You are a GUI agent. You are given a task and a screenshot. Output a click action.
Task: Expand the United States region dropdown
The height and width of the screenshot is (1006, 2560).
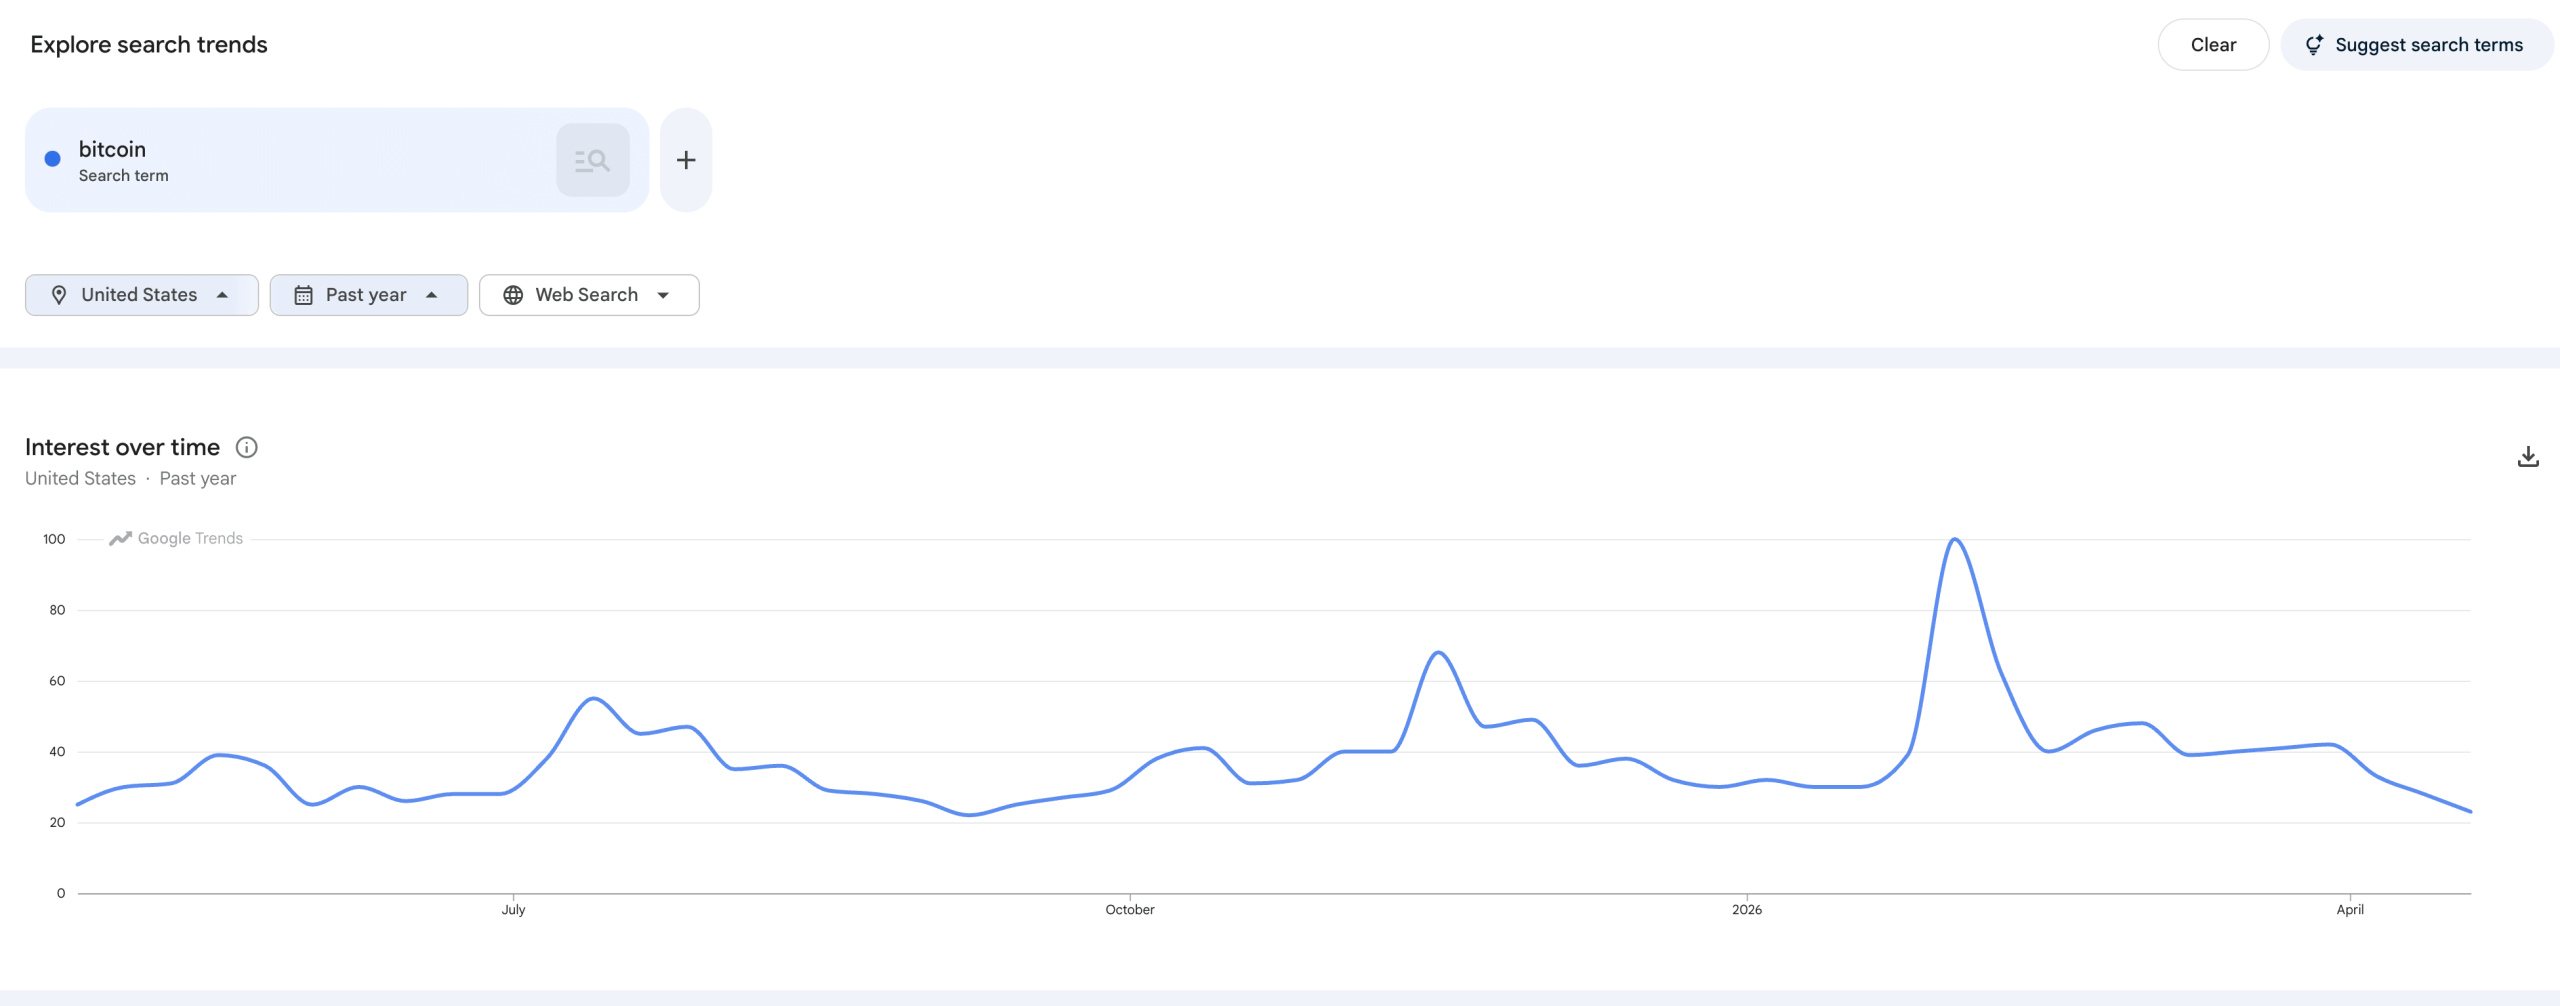click(142, 295)
